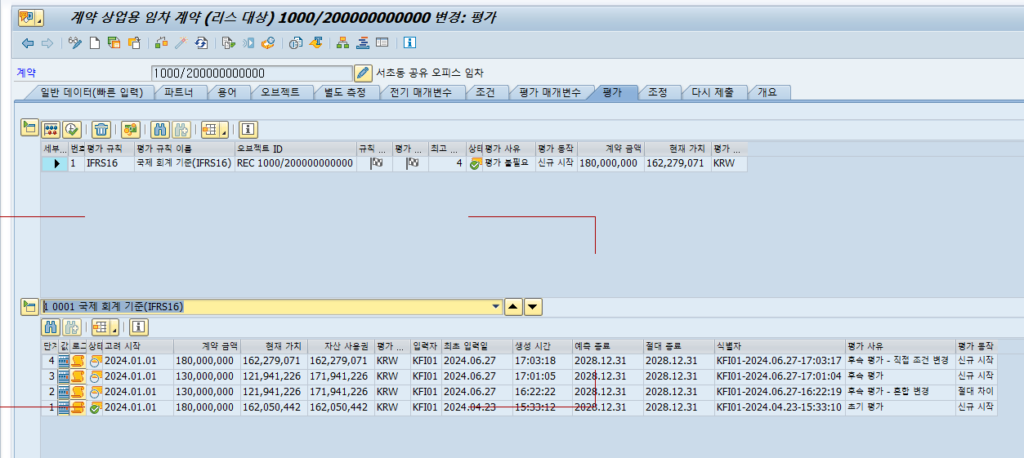Click the magic wand icon in the toolbar
The width and height of the screenshot is (1024, 458).
181,44
